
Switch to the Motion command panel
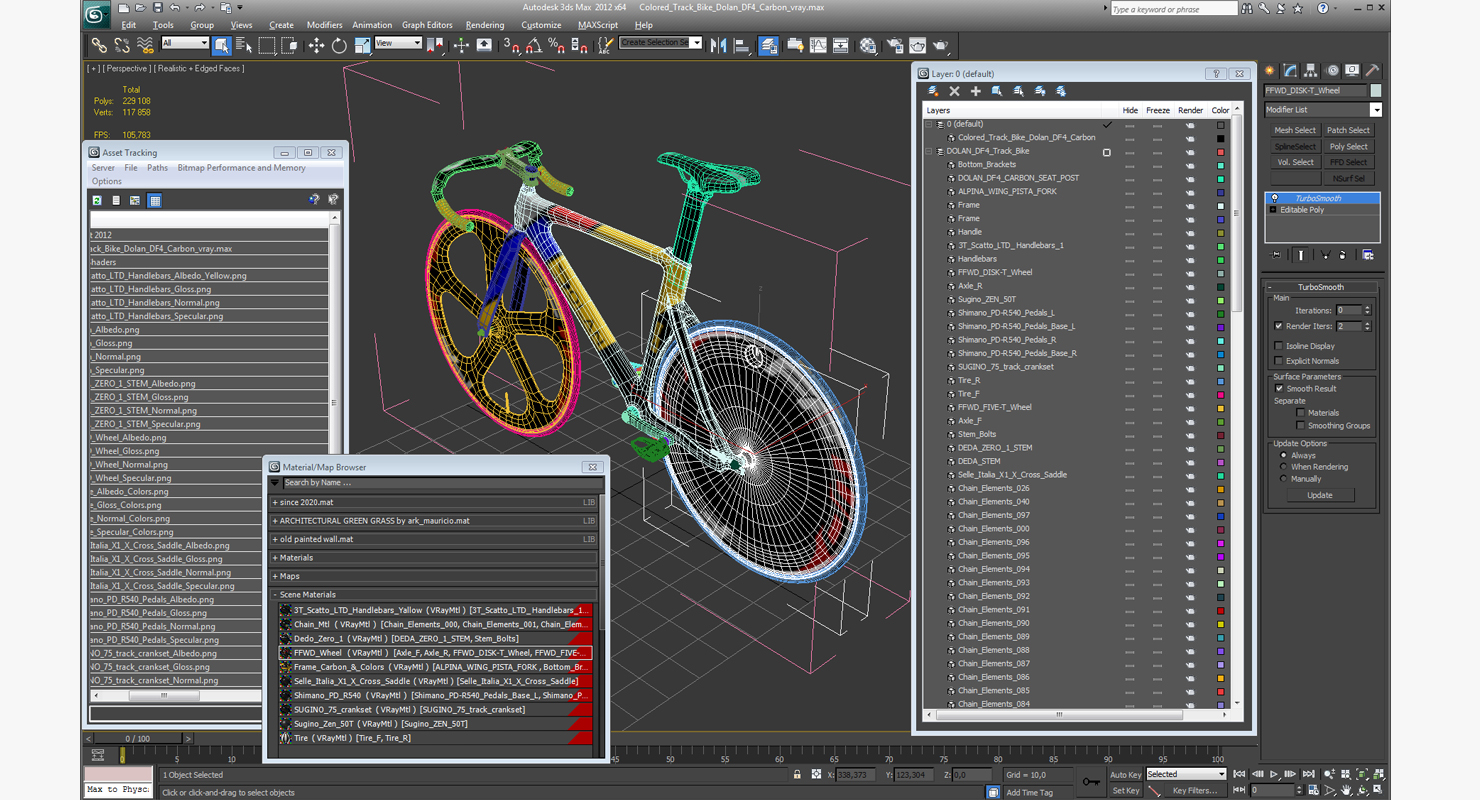coord(1332,71)
